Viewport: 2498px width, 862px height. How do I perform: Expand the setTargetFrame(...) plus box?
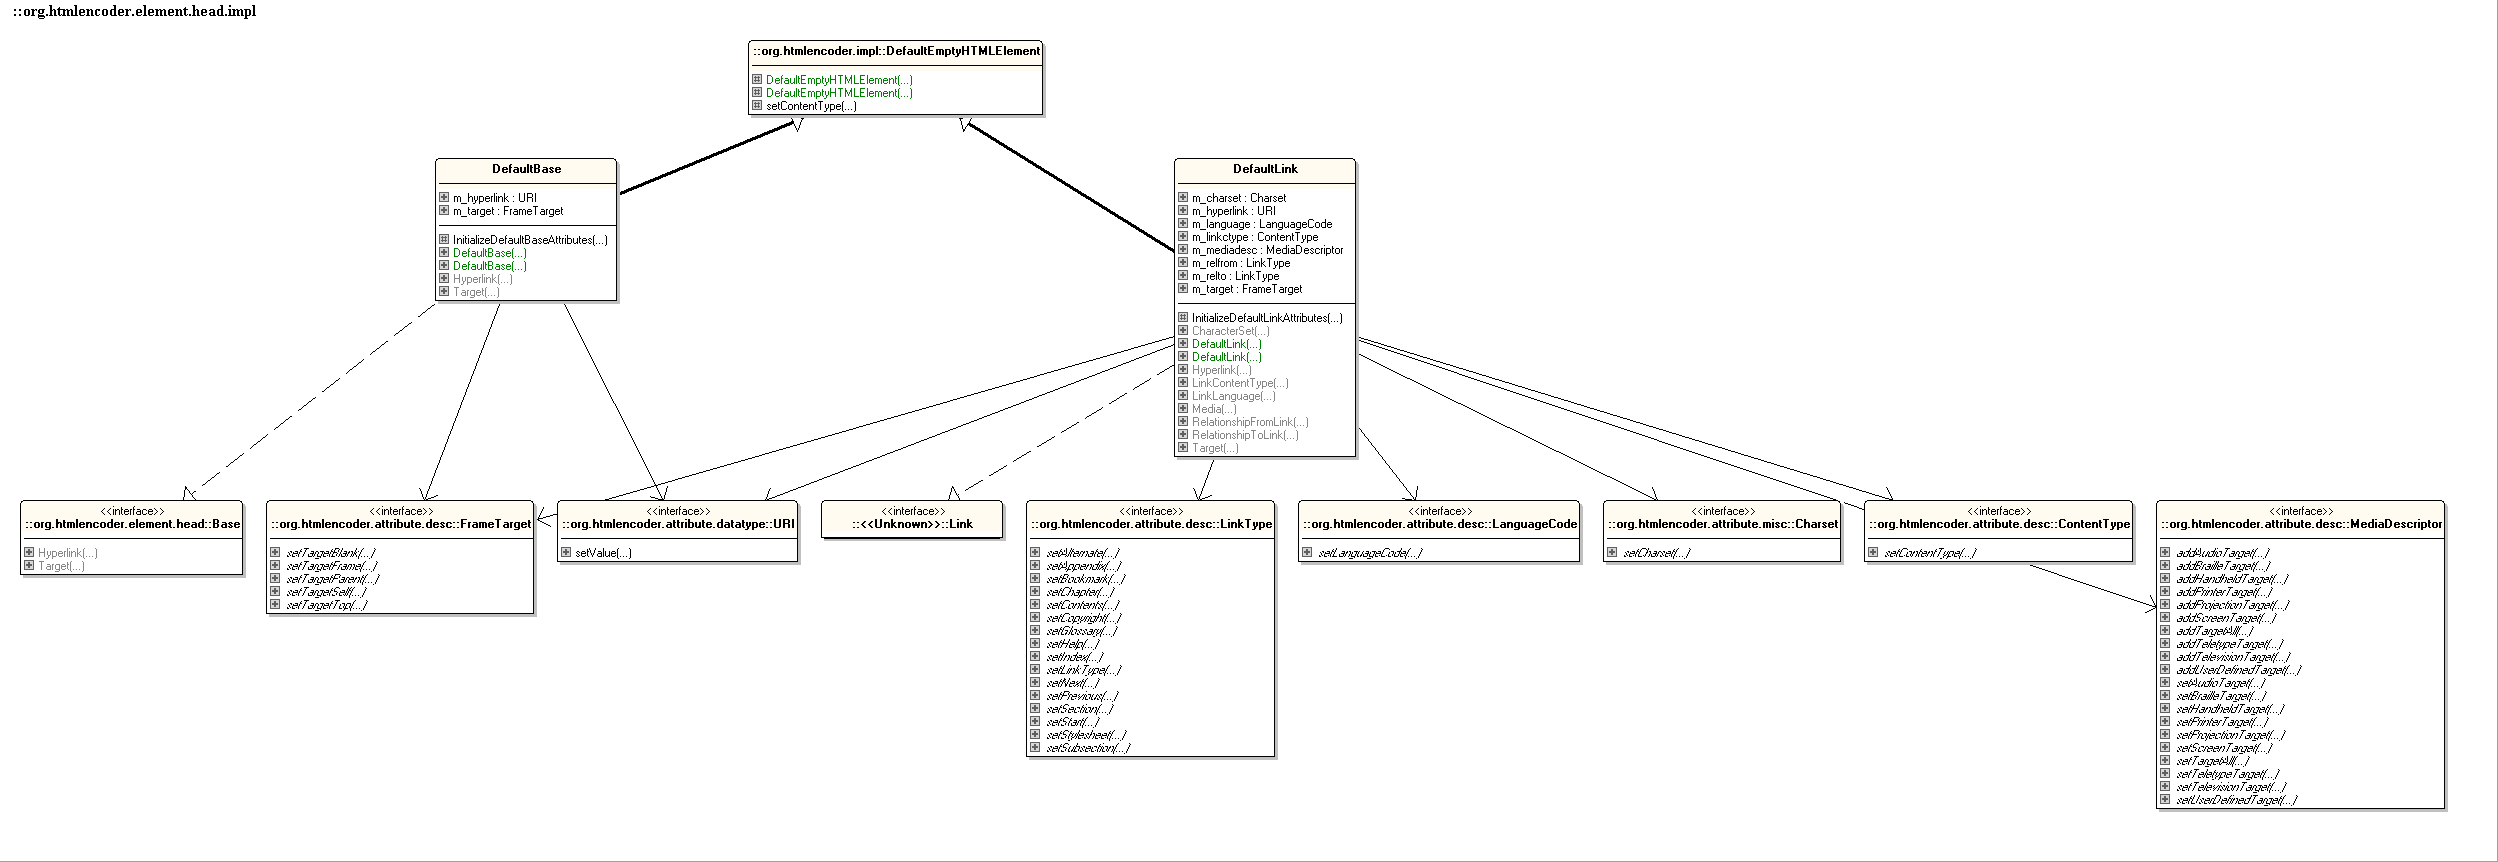click(x=275, y=566)
